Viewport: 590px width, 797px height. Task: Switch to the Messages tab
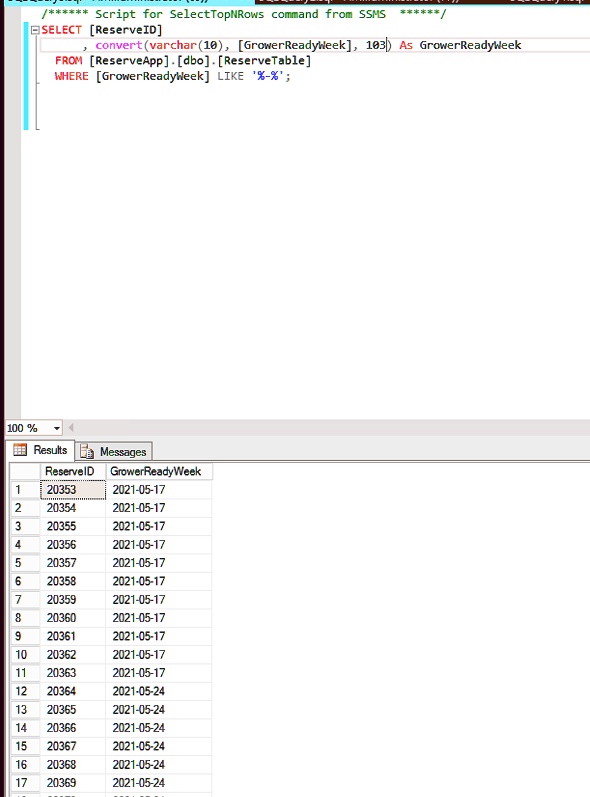coord(114,451)
